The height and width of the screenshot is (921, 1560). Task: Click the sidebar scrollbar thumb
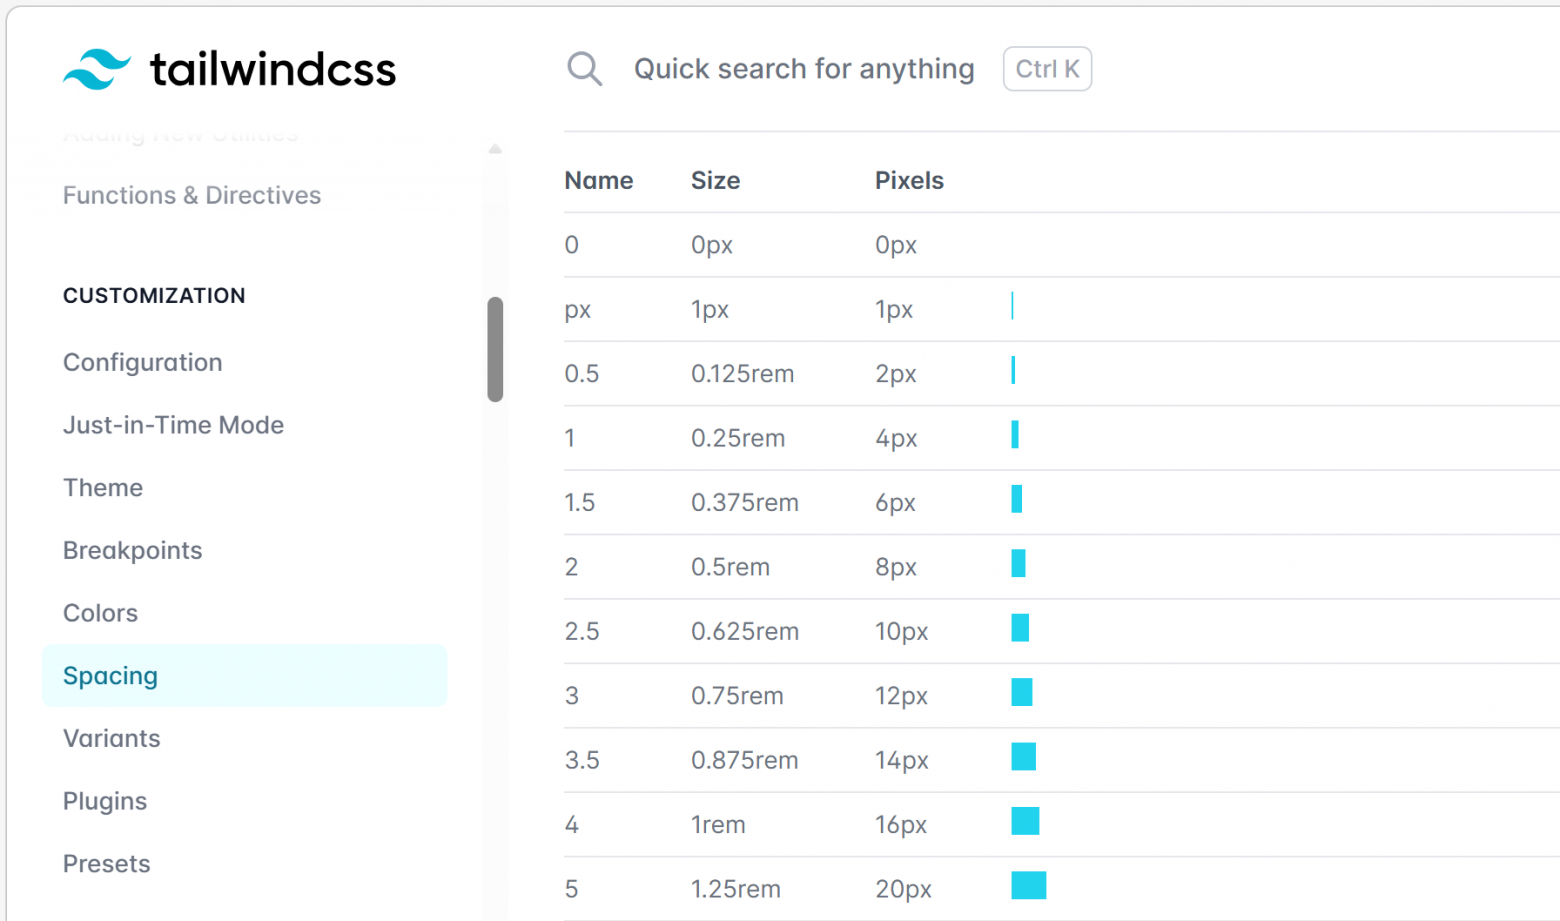495,349
